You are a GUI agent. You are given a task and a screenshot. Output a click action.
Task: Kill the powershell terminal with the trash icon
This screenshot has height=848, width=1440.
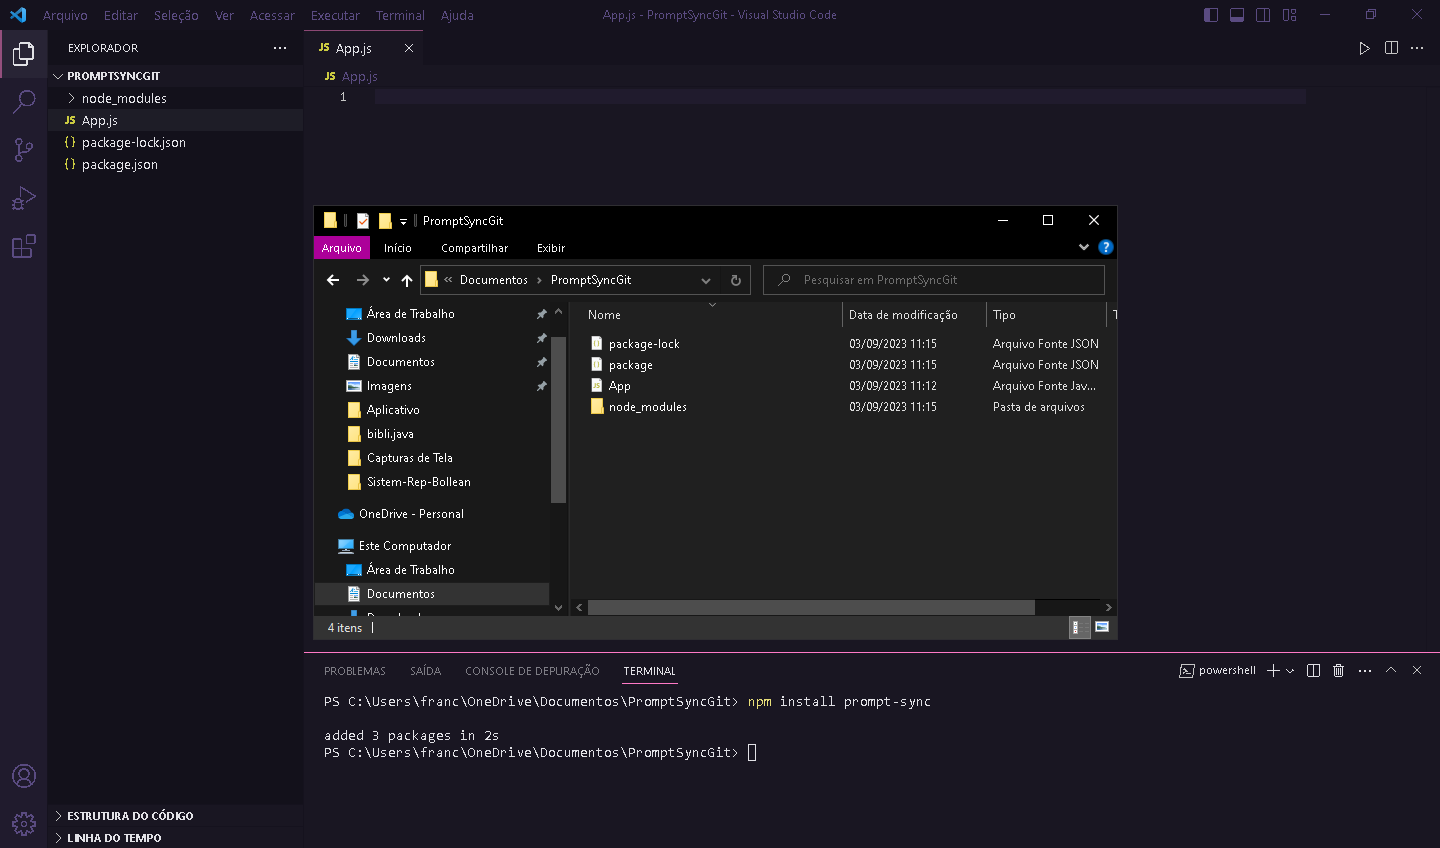point(1338,670)
